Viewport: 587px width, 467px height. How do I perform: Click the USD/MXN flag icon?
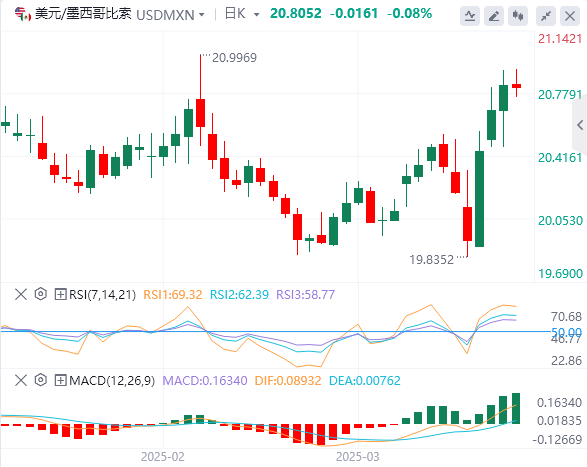click(x=22, y=15)
